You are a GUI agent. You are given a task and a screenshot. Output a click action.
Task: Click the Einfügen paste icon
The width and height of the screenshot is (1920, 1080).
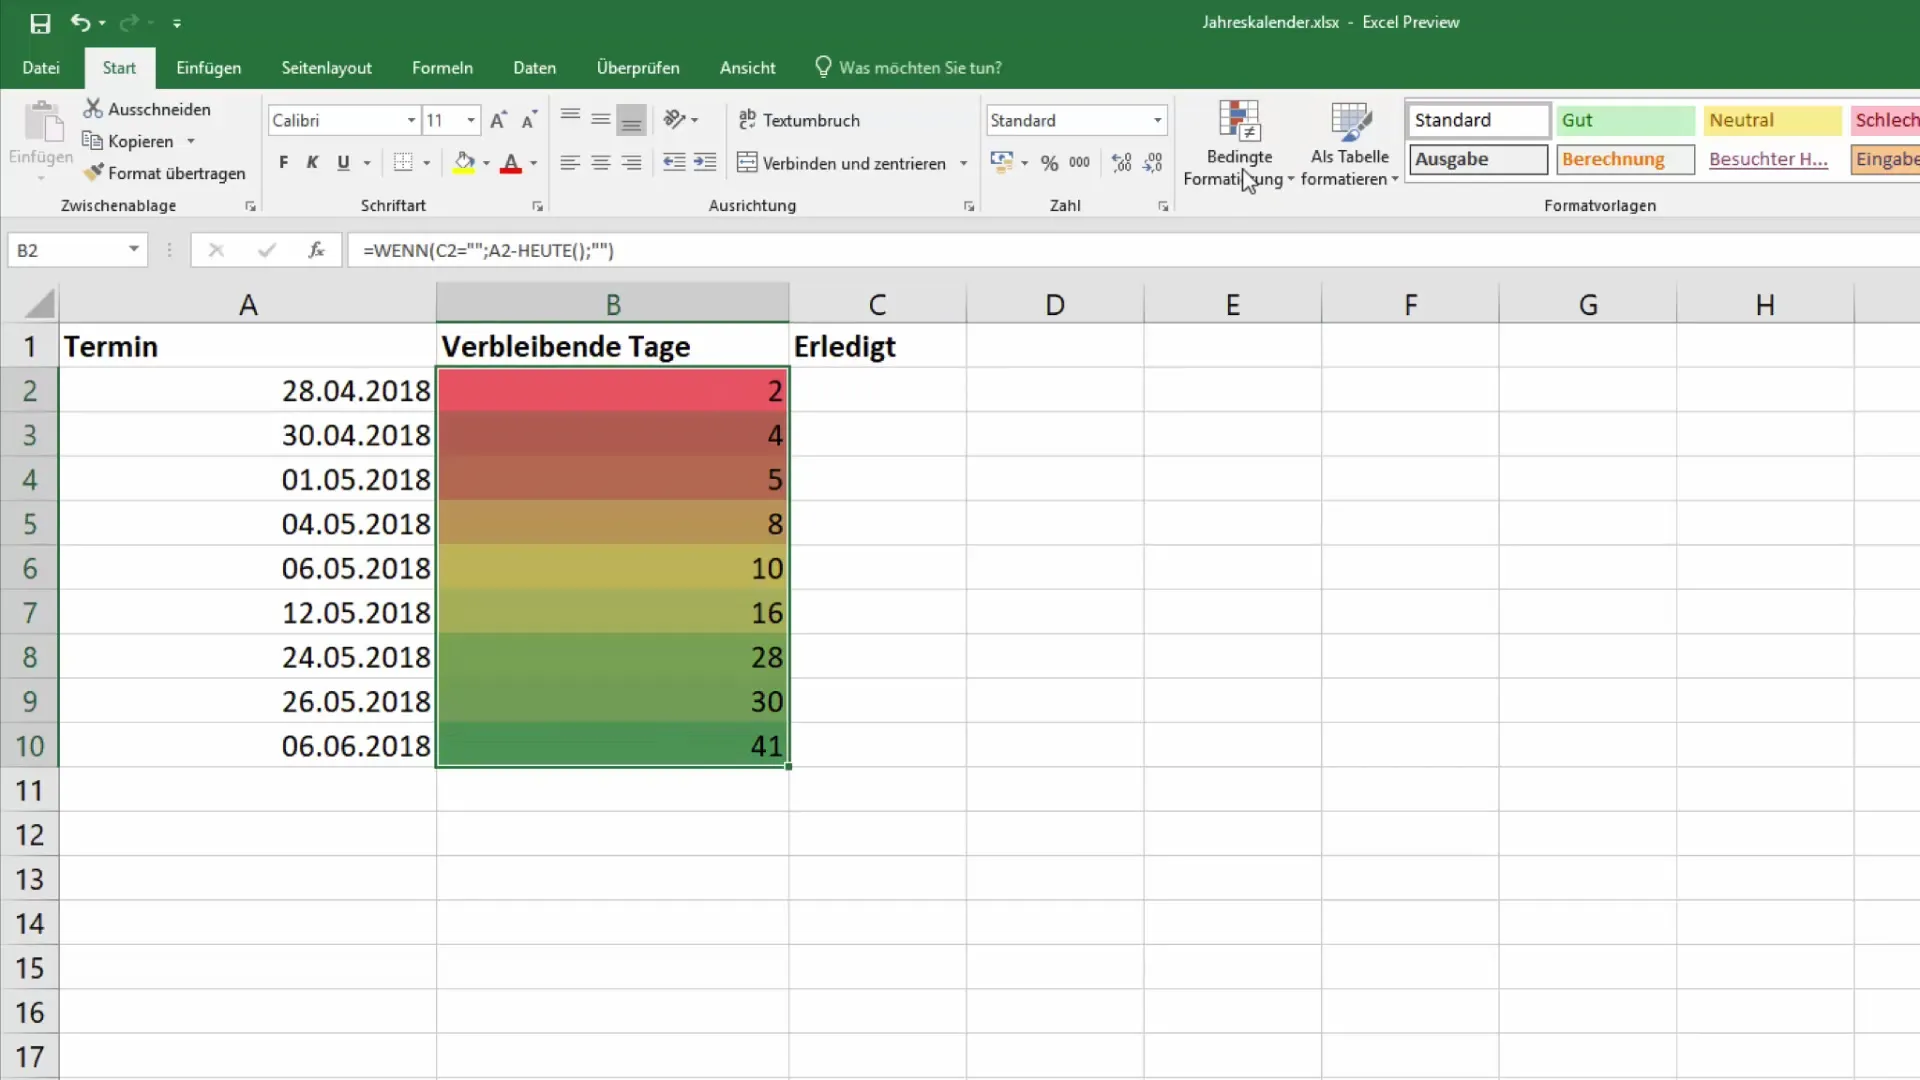(43, 122)
